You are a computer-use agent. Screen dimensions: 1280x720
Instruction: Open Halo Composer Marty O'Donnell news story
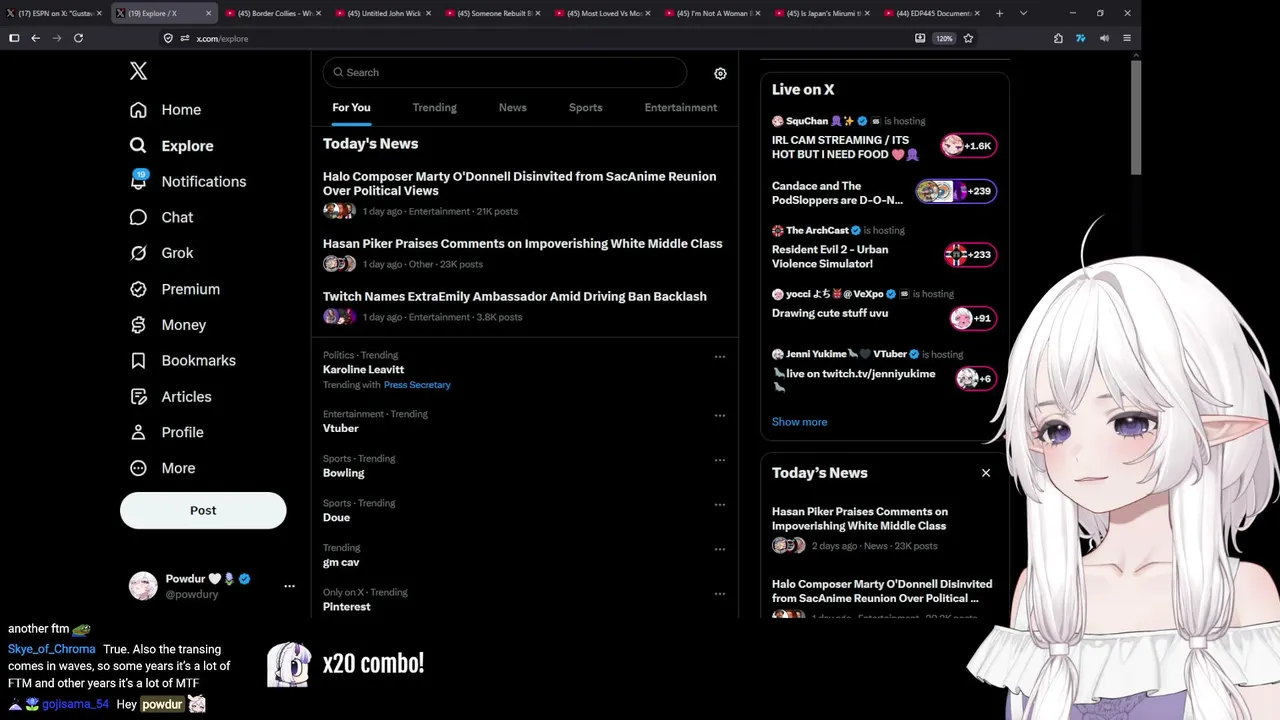(519, 184)
